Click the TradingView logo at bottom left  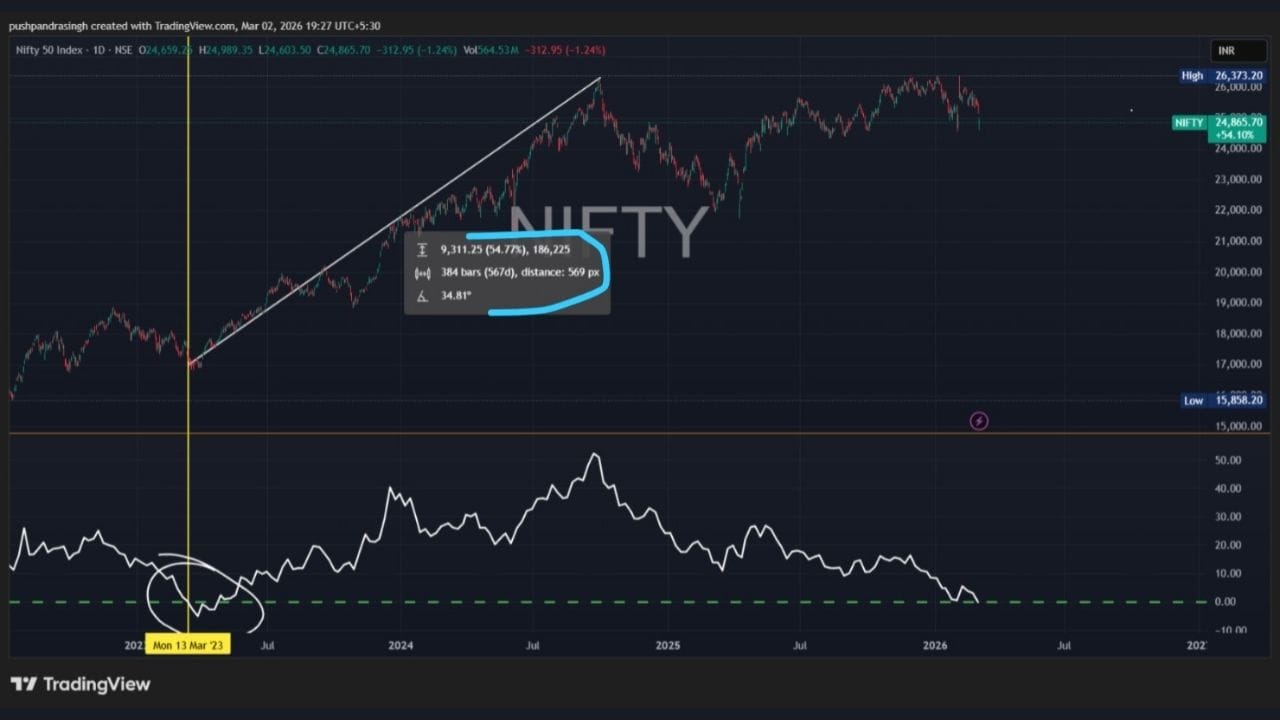[81, 684]
